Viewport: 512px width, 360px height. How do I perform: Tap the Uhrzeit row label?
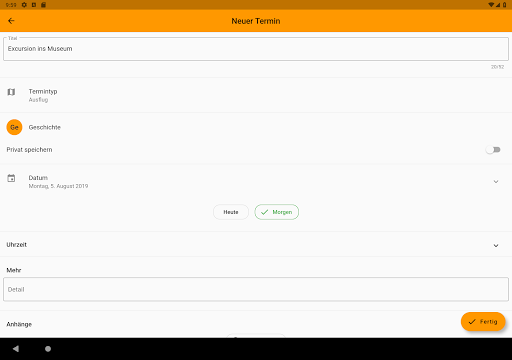pos(17,245)
